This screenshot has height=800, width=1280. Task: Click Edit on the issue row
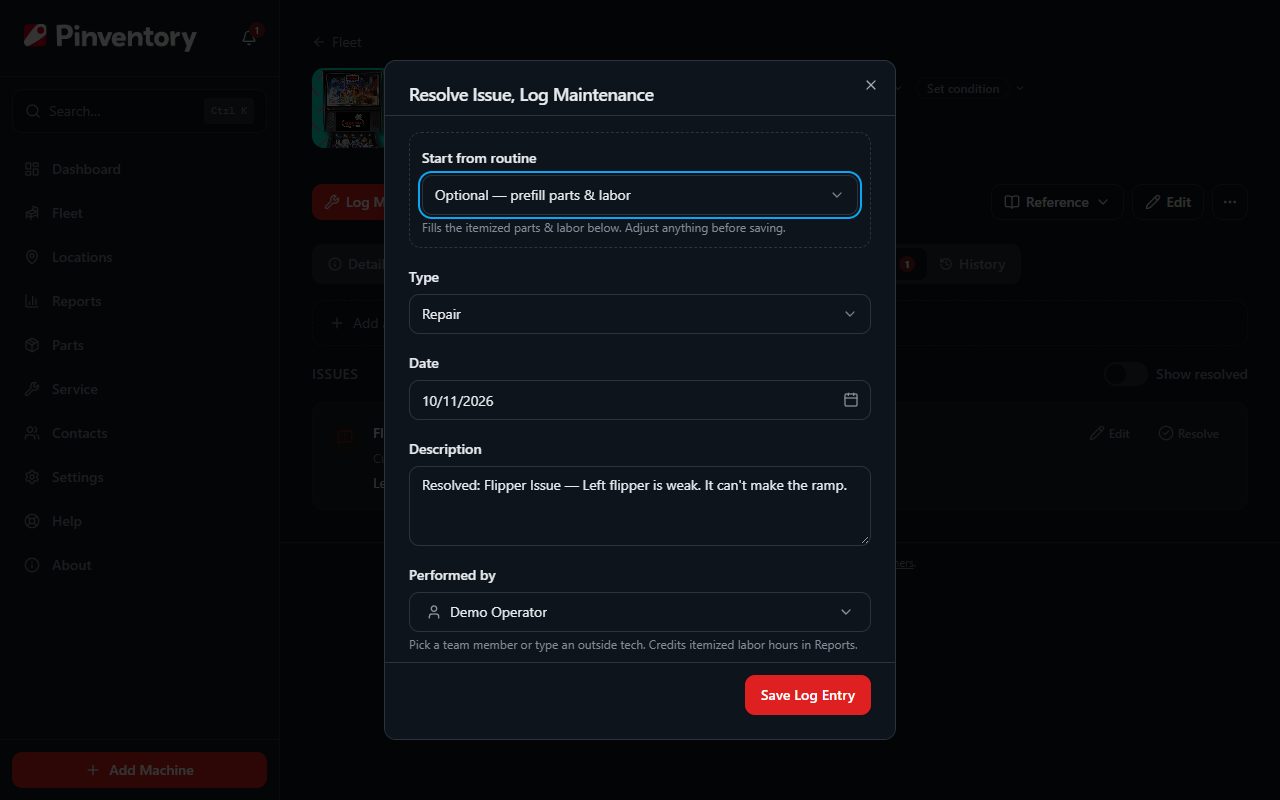point(1110,433)
